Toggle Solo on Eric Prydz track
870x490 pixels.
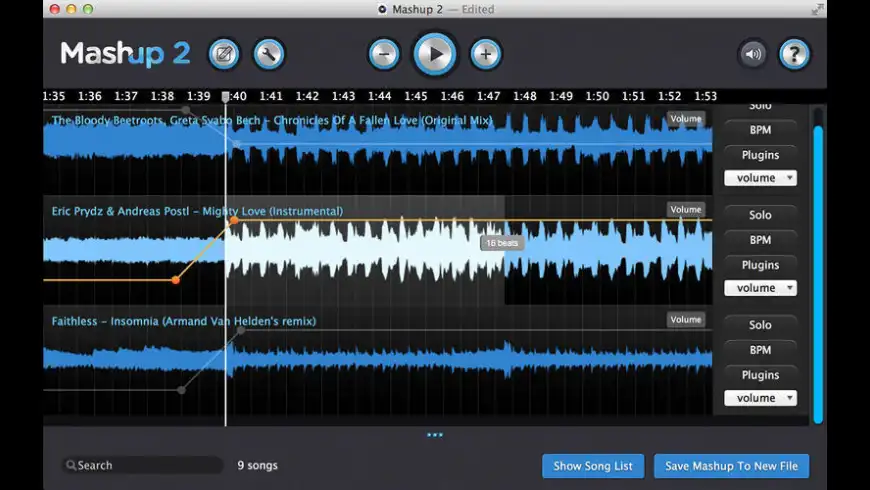click(x=760, y=215)
